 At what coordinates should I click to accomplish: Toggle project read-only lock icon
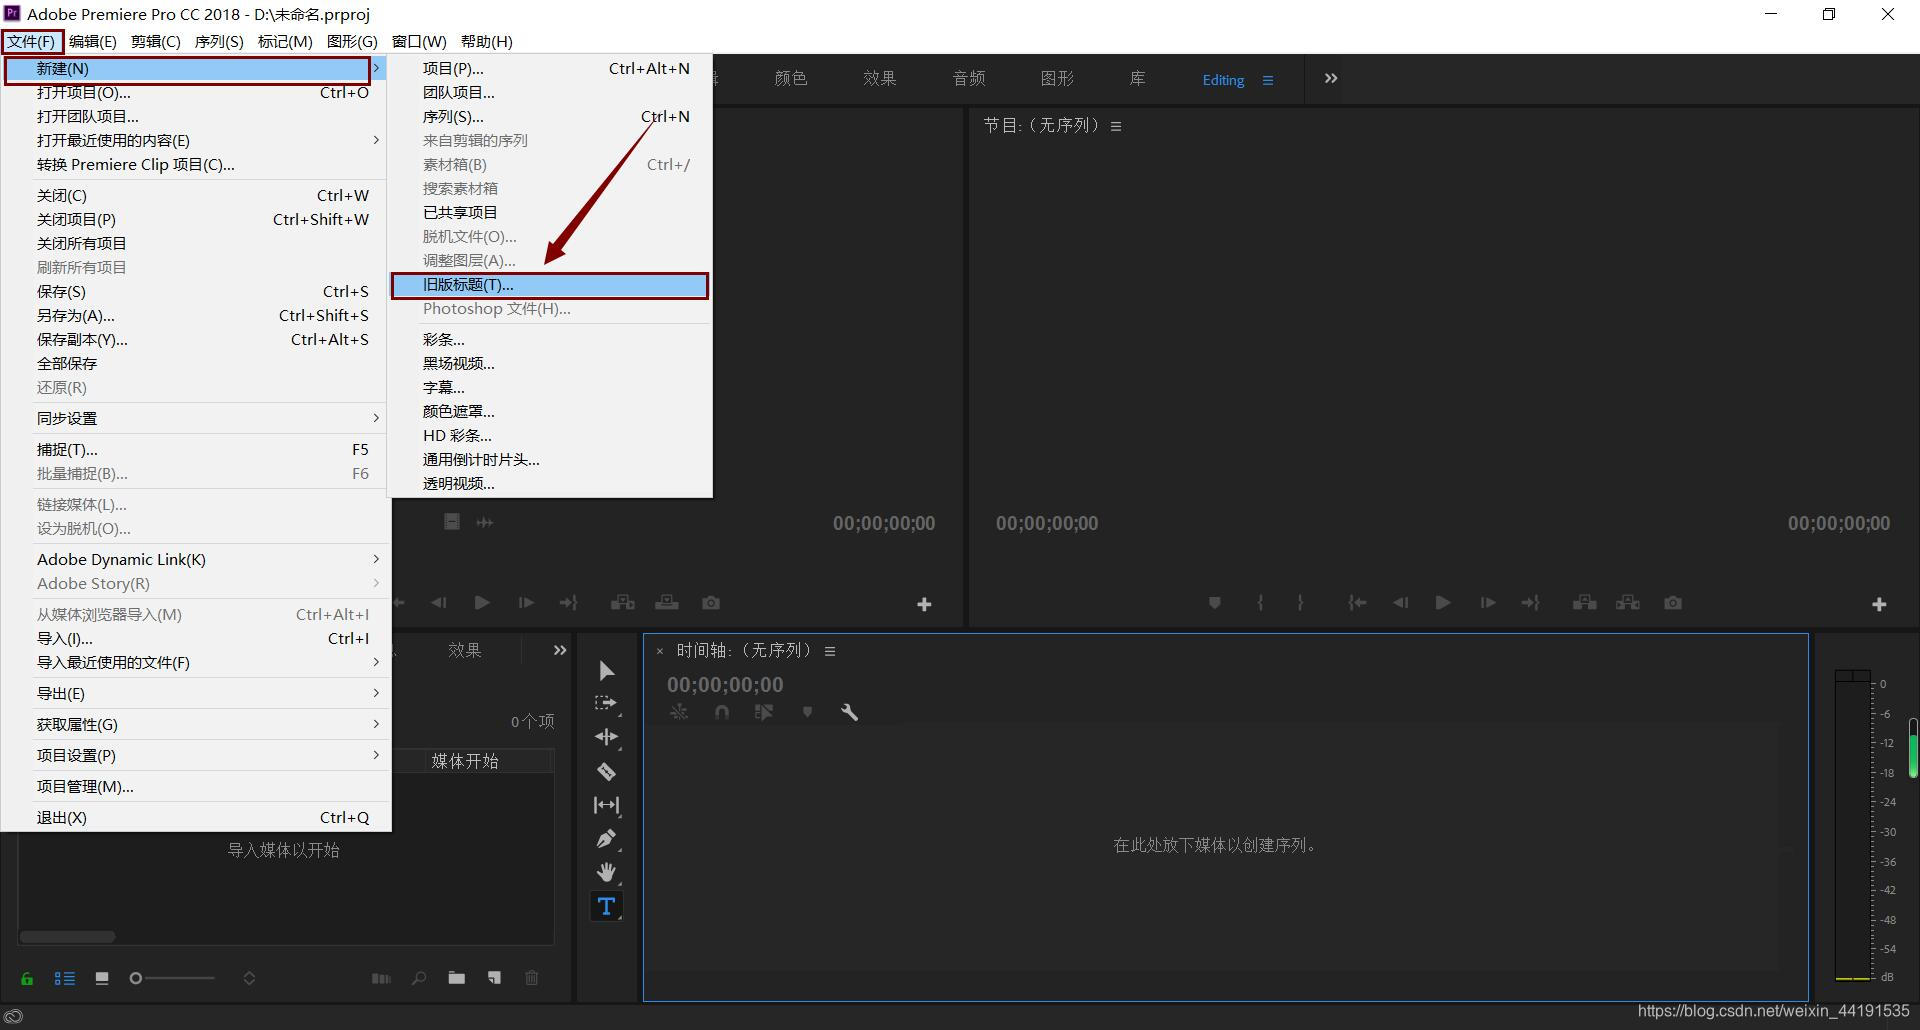(x=27, y=978)
